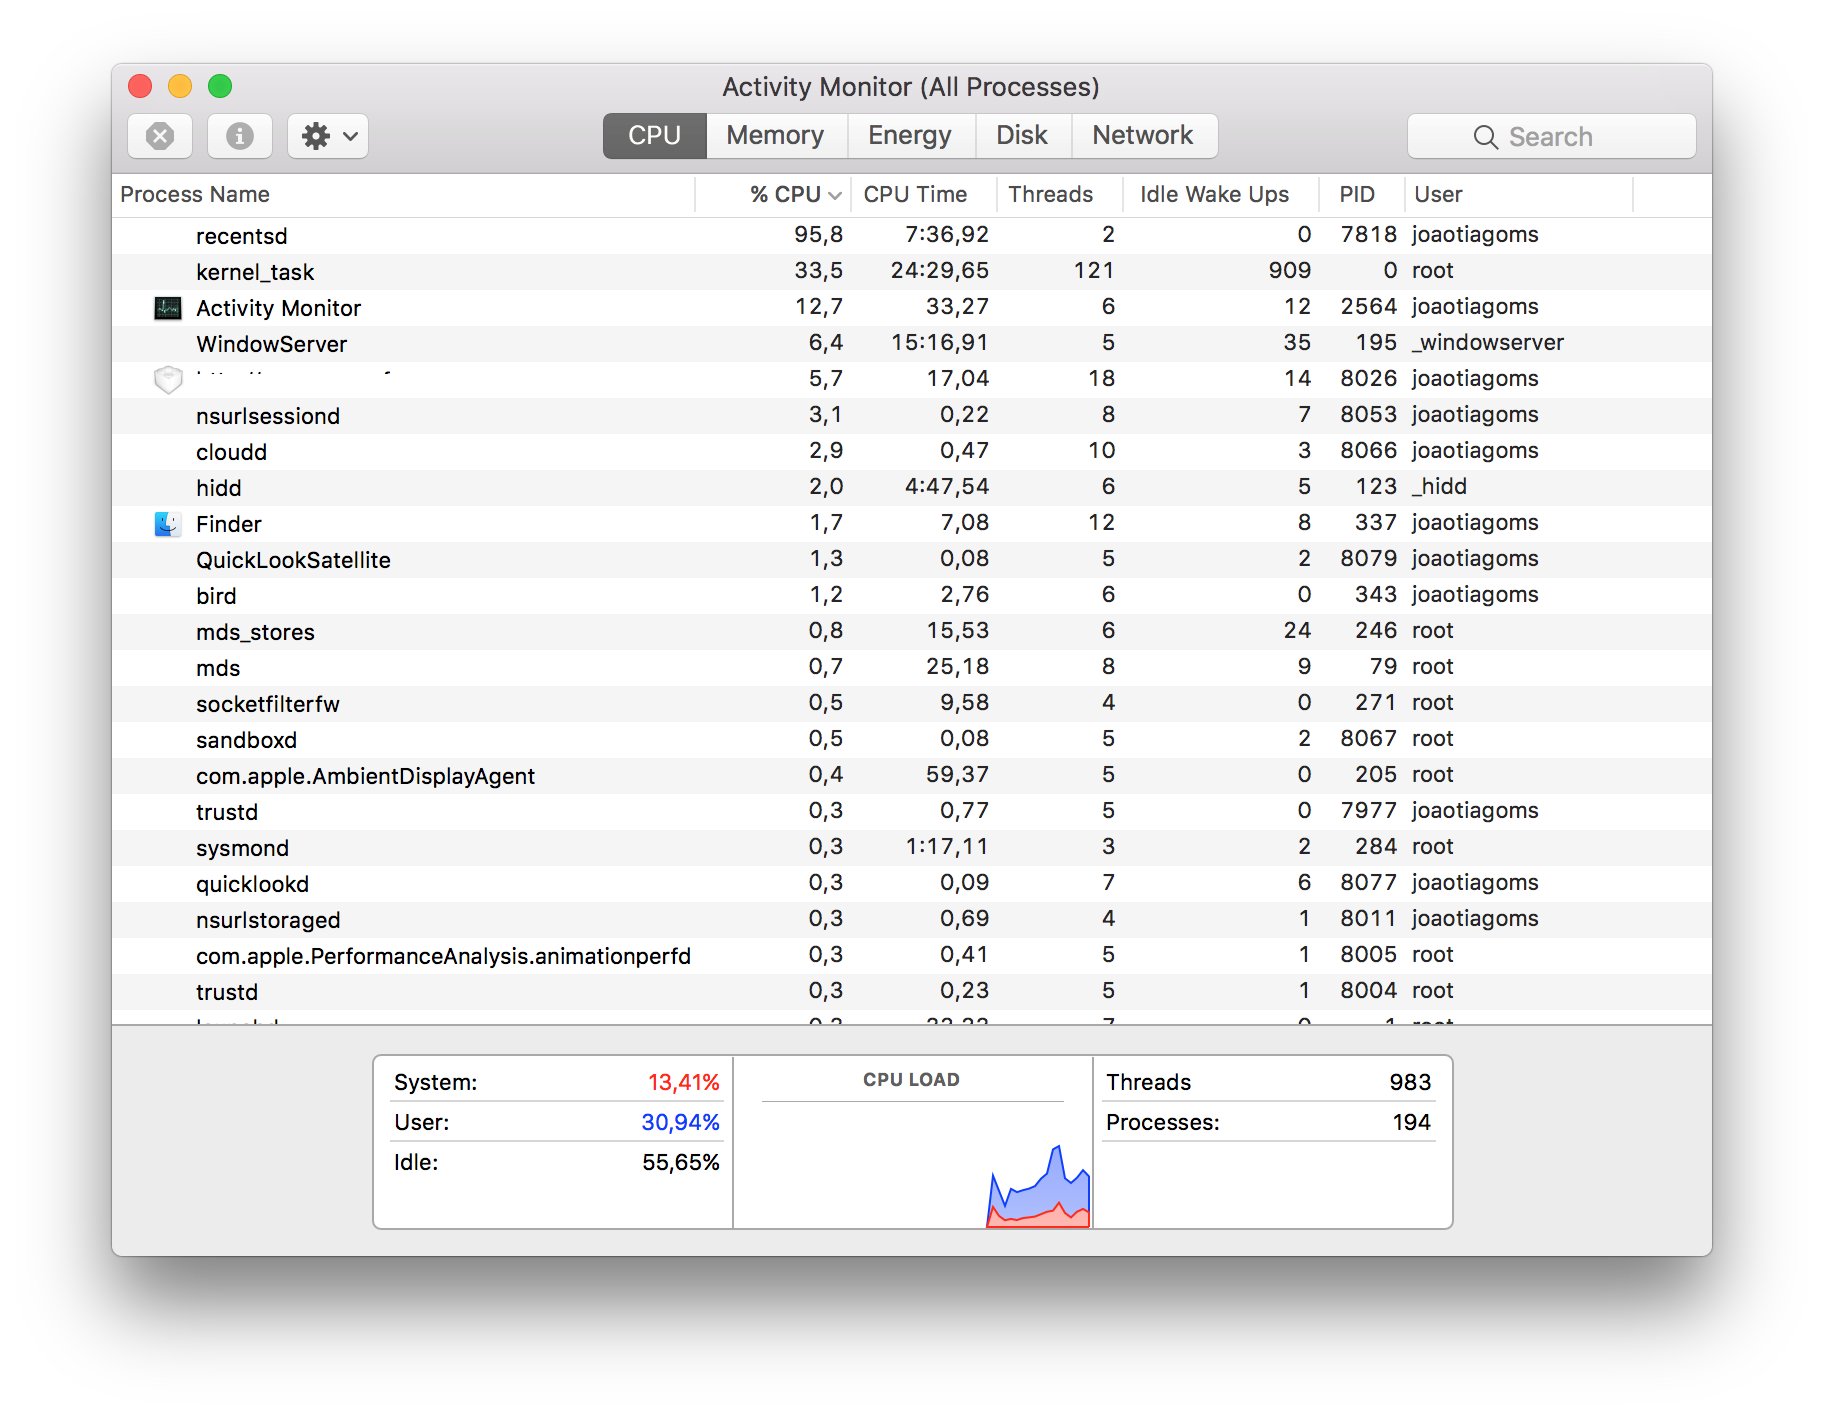Switch to the CPU tab
The width and height of the screenshot is (1824, 1416).
coord(655,136)
